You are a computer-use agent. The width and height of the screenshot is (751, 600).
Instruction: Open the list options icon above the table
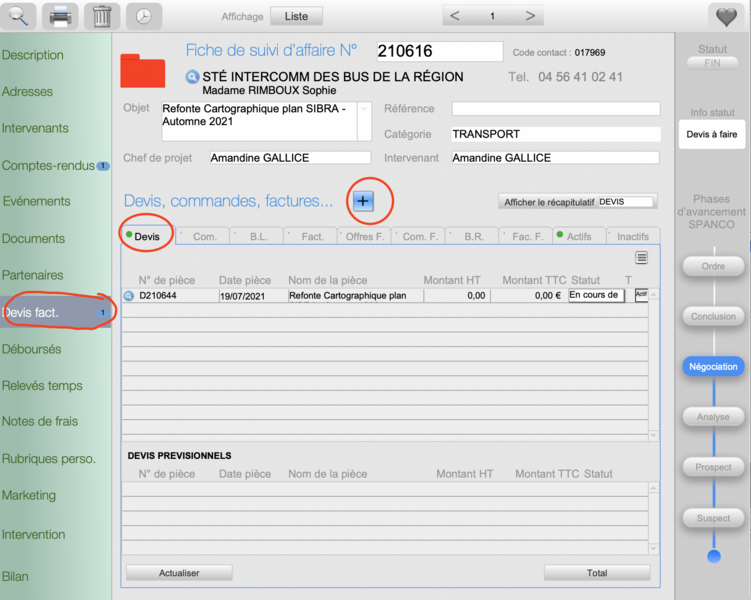(x=641, y=258)
